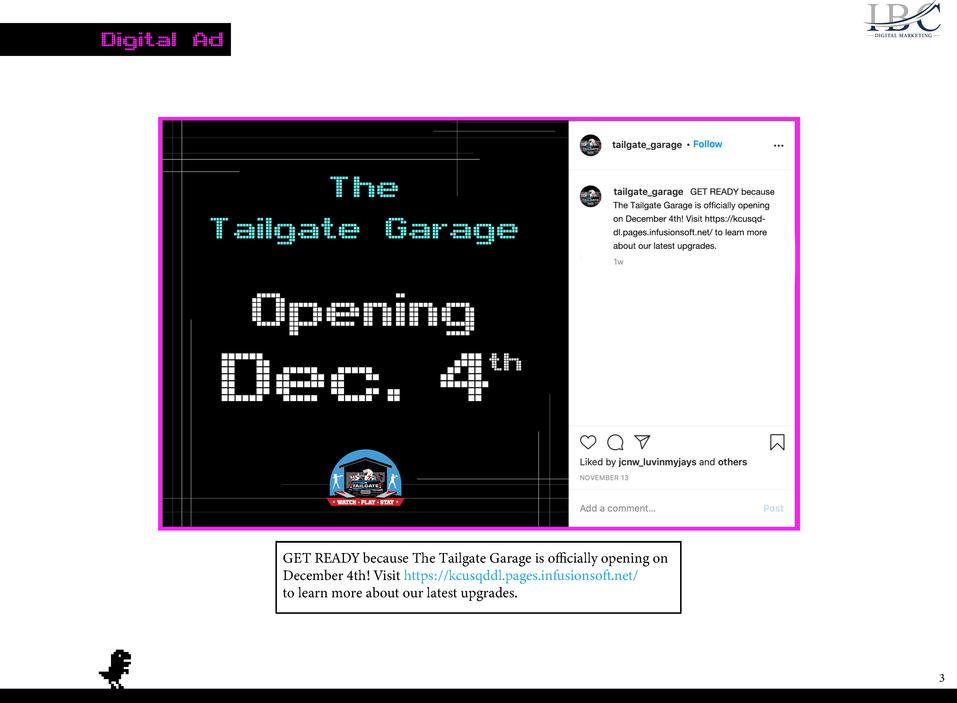The height and width of the screenshot is (703, 957).
Task: Open tailgate_garage username in the caption
Action: (x=648, y=192)
